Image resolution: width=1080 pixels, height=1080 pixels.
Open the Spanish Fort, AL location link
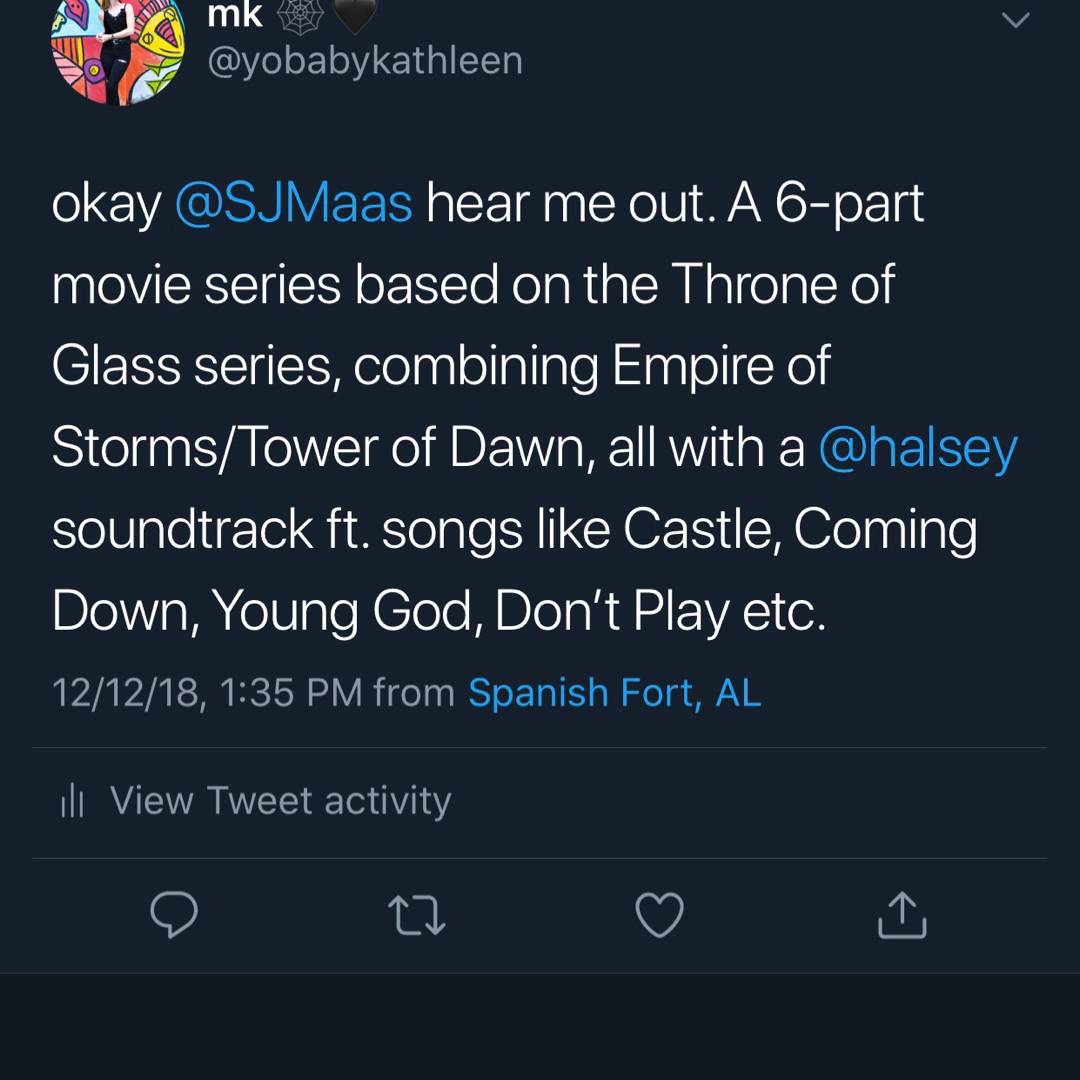614,693
